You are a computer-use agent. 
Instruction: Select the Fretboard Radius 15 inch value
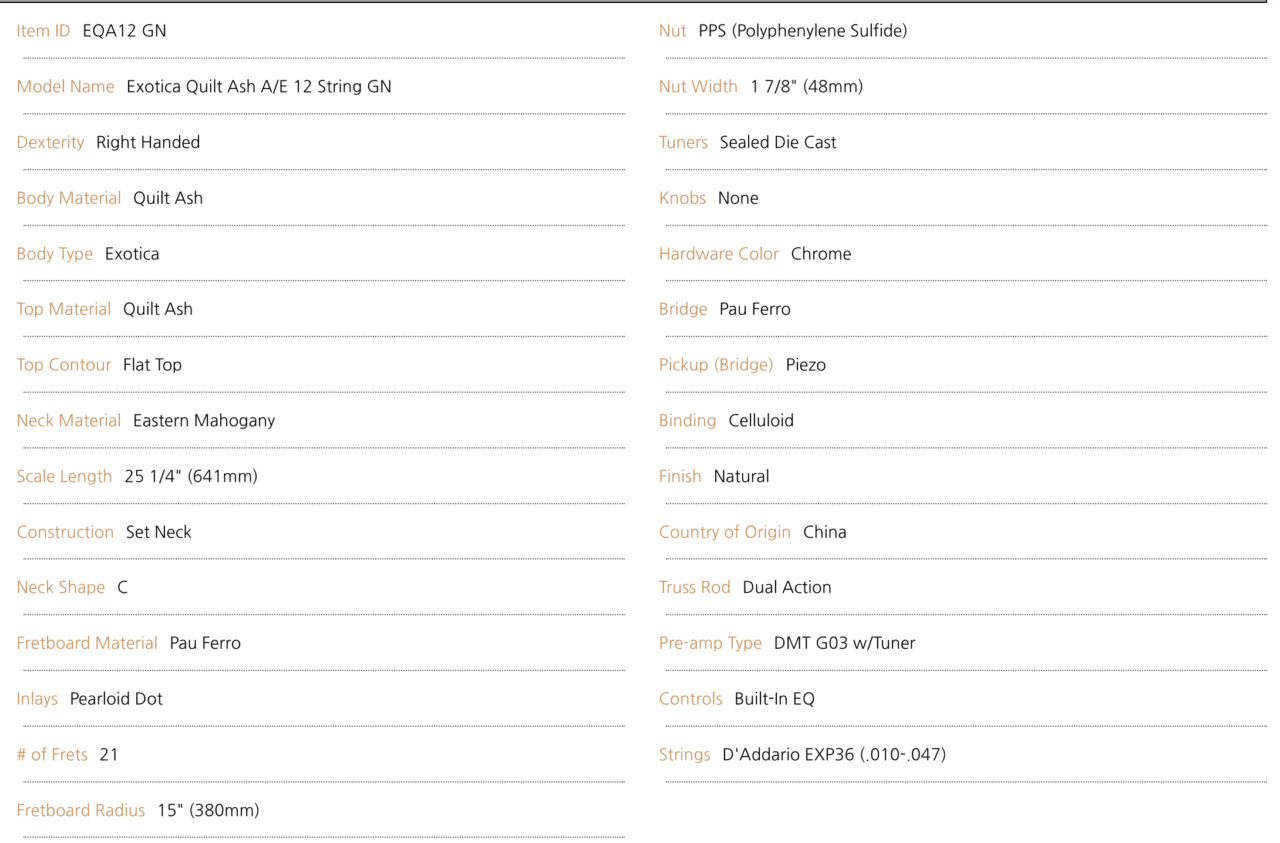click(x=208, y=810)
